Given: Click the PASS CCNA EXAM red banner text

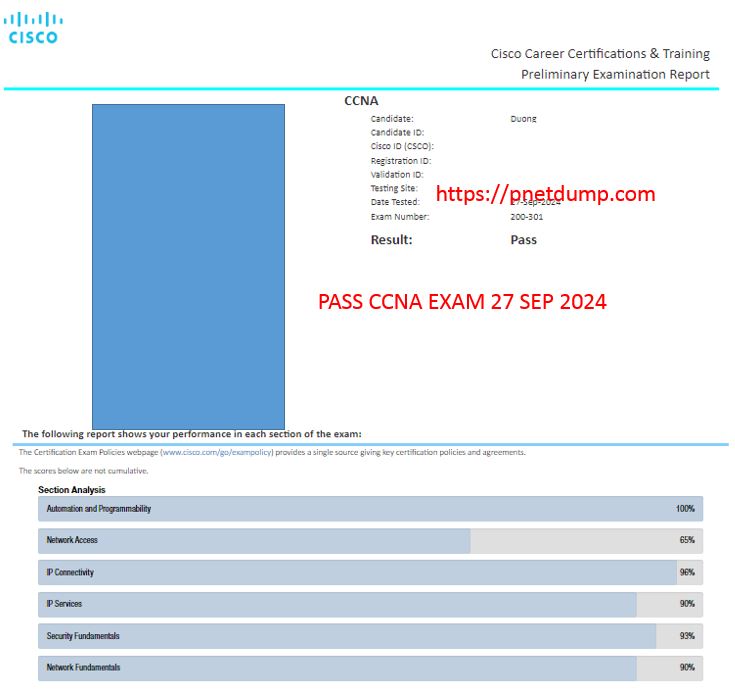Looking at the screenshot, I should (461, 301).
